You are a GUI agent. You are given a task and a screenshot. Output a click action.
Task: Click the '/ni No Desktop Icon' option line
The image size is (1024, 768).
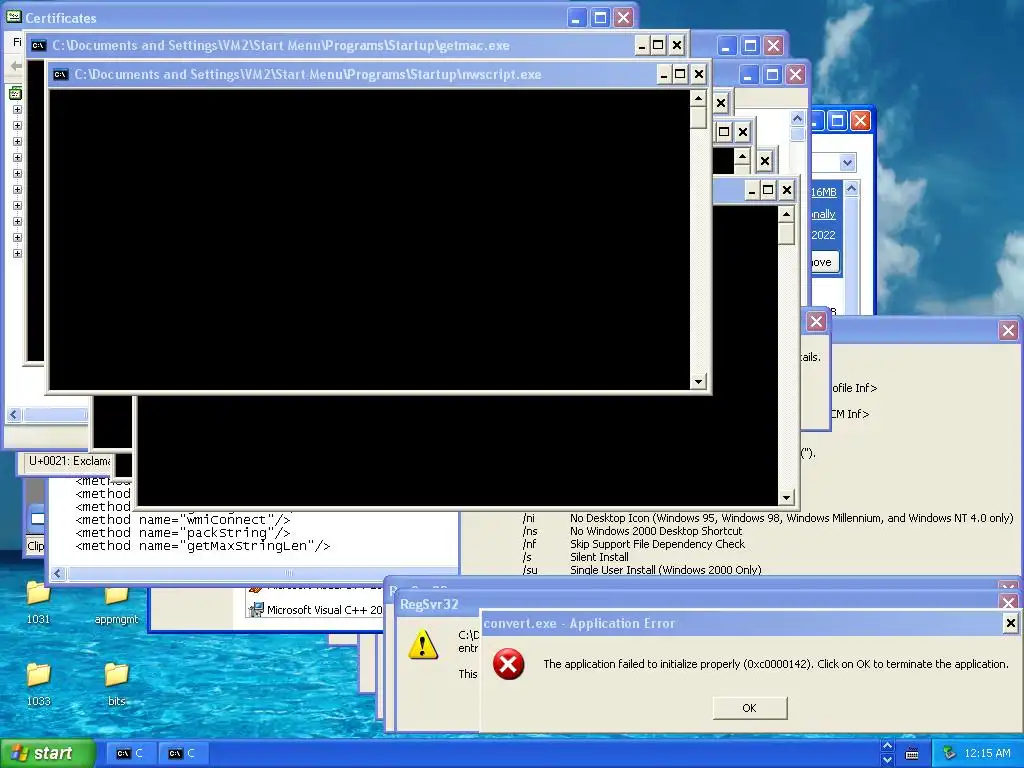(768, 518)
